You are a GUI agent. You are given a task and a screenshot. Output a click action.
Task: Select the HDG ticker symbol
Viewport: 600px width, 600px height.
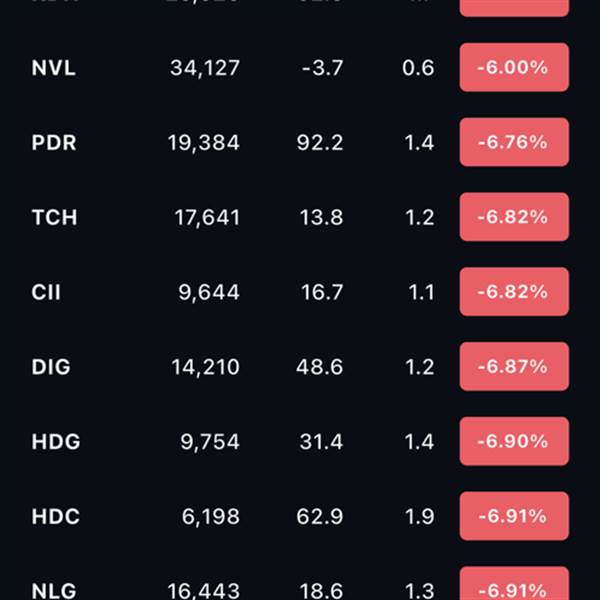(56, 442)
